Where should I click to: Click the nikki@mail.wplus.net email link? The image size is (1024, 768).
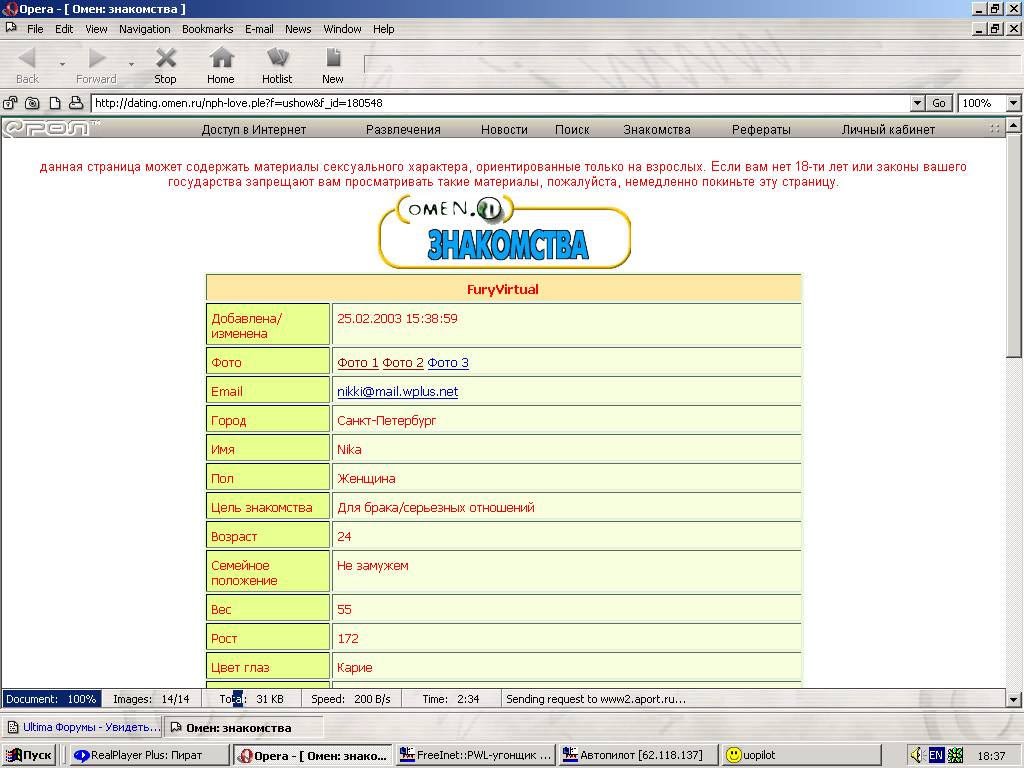click(x=397, y=391)
